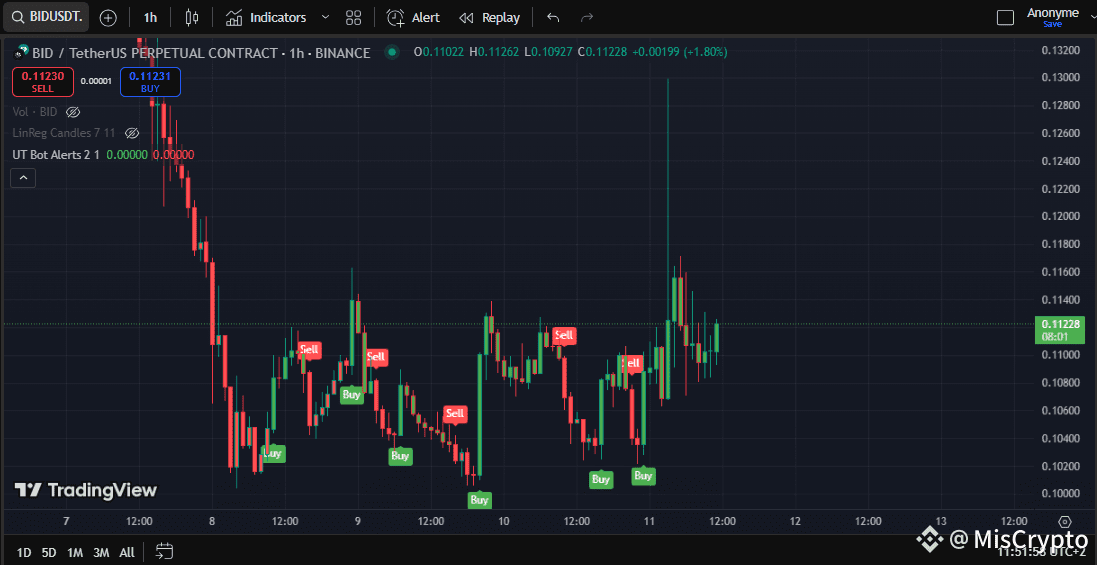Toggle visibility of Vol BID indicator

click(73, 112)
